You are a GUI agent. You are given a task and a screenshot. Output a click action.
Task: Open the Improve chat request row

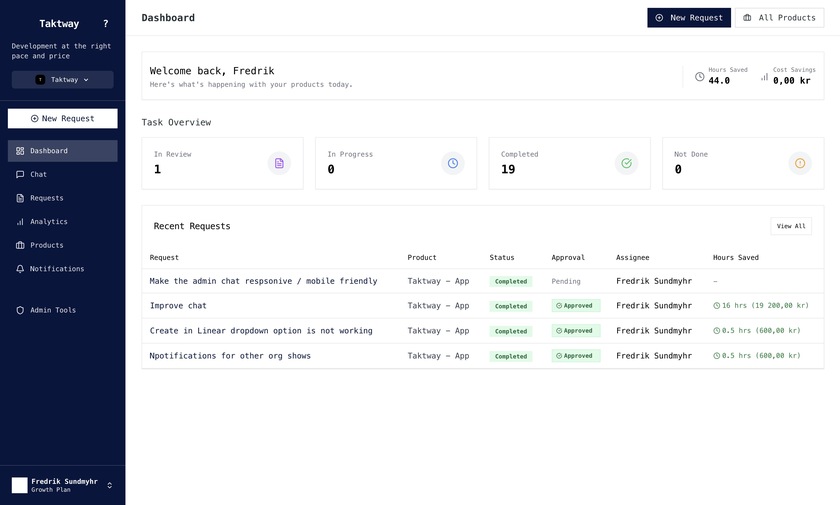point(178,306)
